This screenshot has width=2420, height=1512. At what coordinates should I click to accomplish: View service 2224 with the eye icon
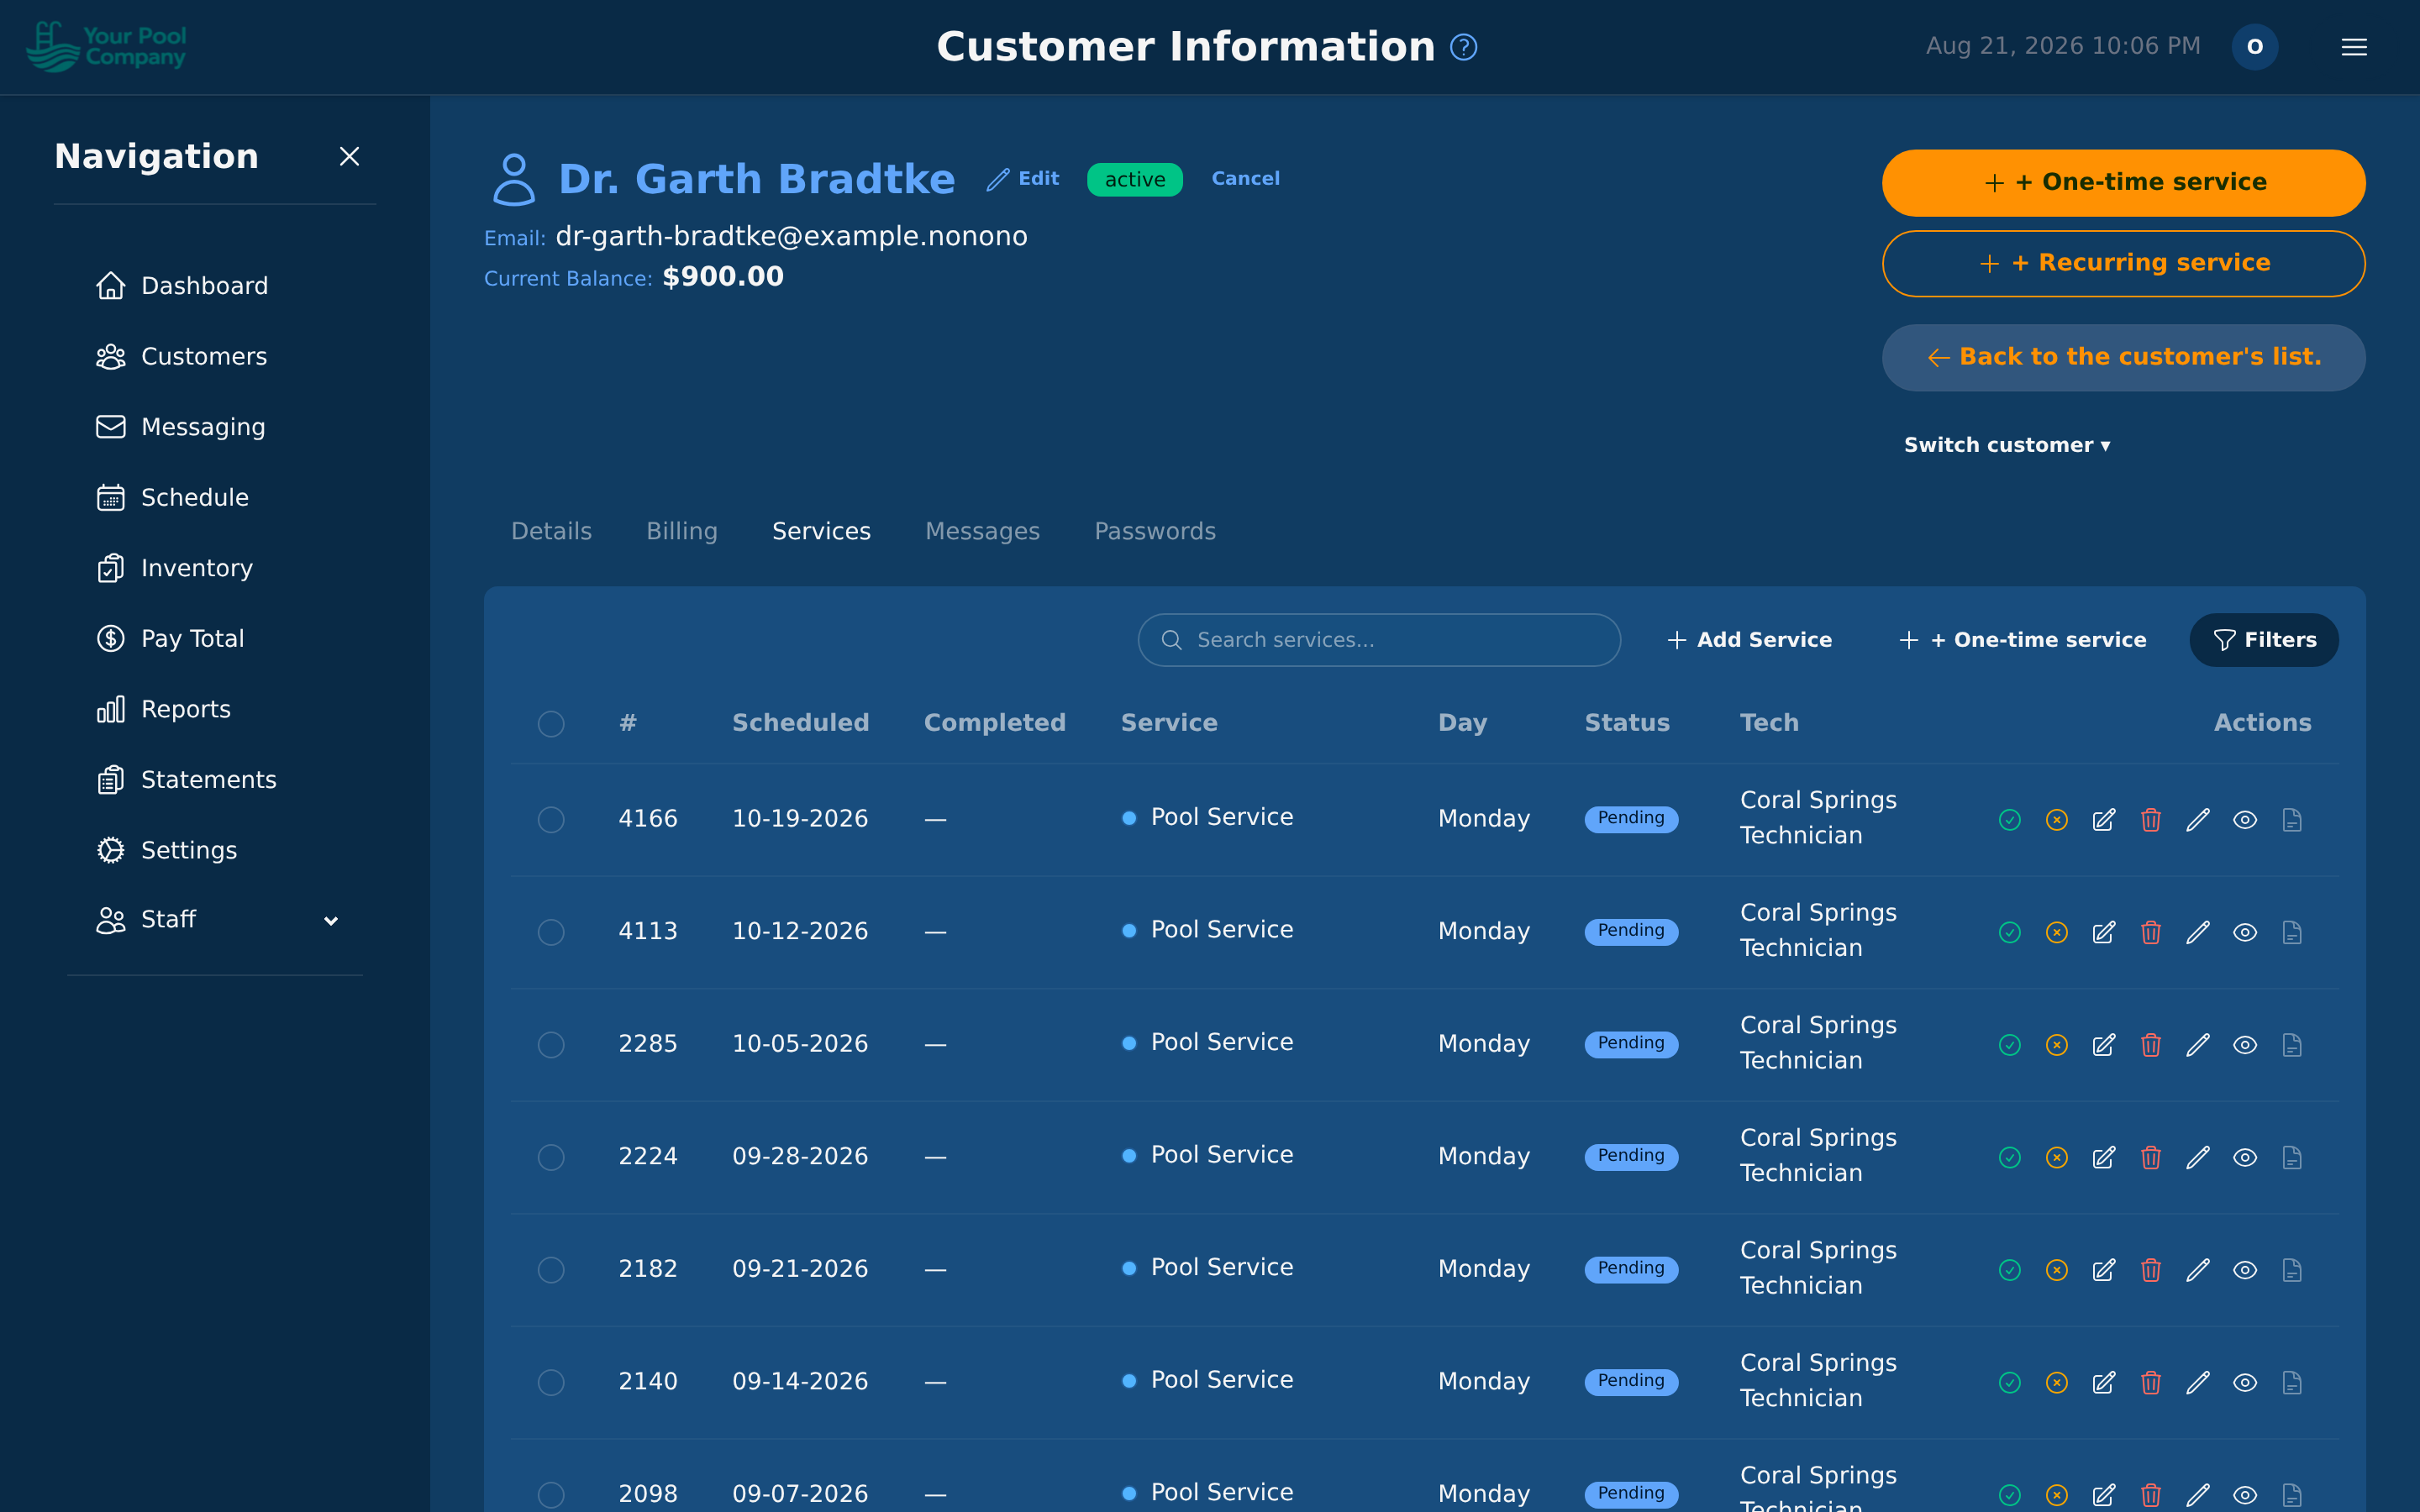[2244, 1158]
